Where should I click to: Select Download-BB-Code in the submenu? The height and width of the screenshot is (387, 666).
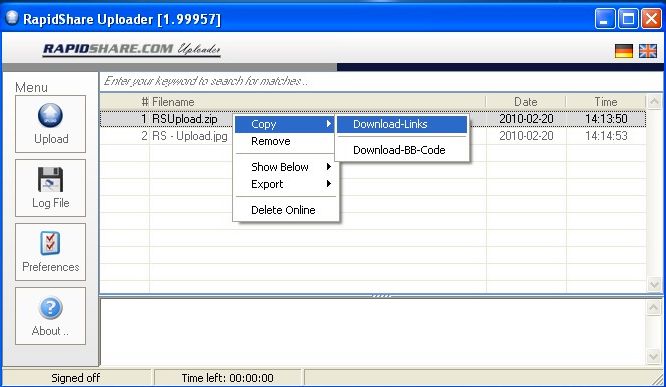402,150
